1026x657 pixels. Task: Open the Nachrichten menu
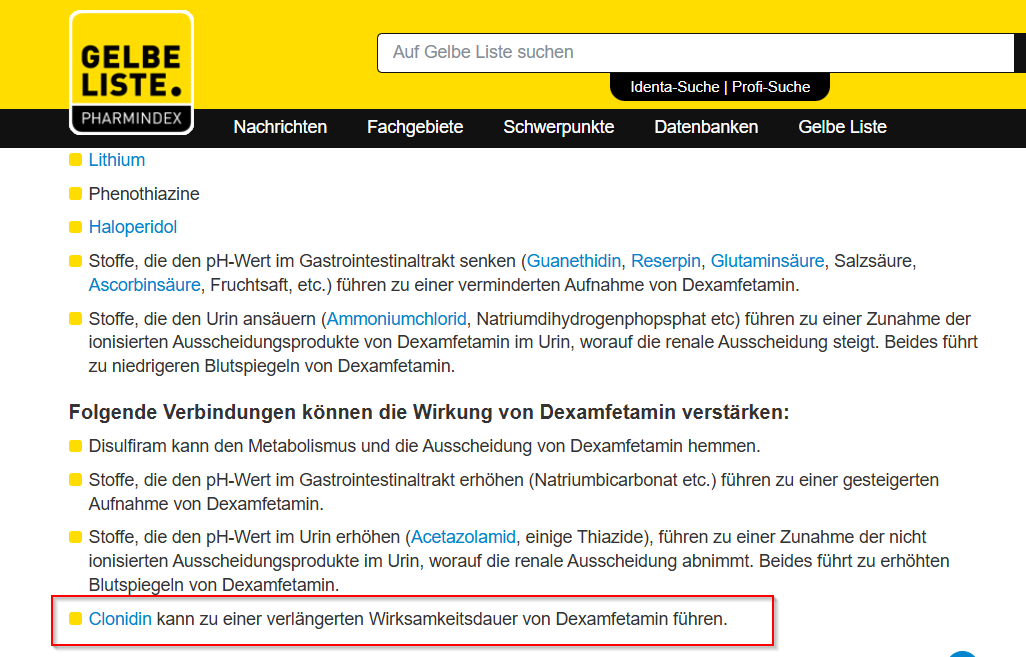point(280,127)
